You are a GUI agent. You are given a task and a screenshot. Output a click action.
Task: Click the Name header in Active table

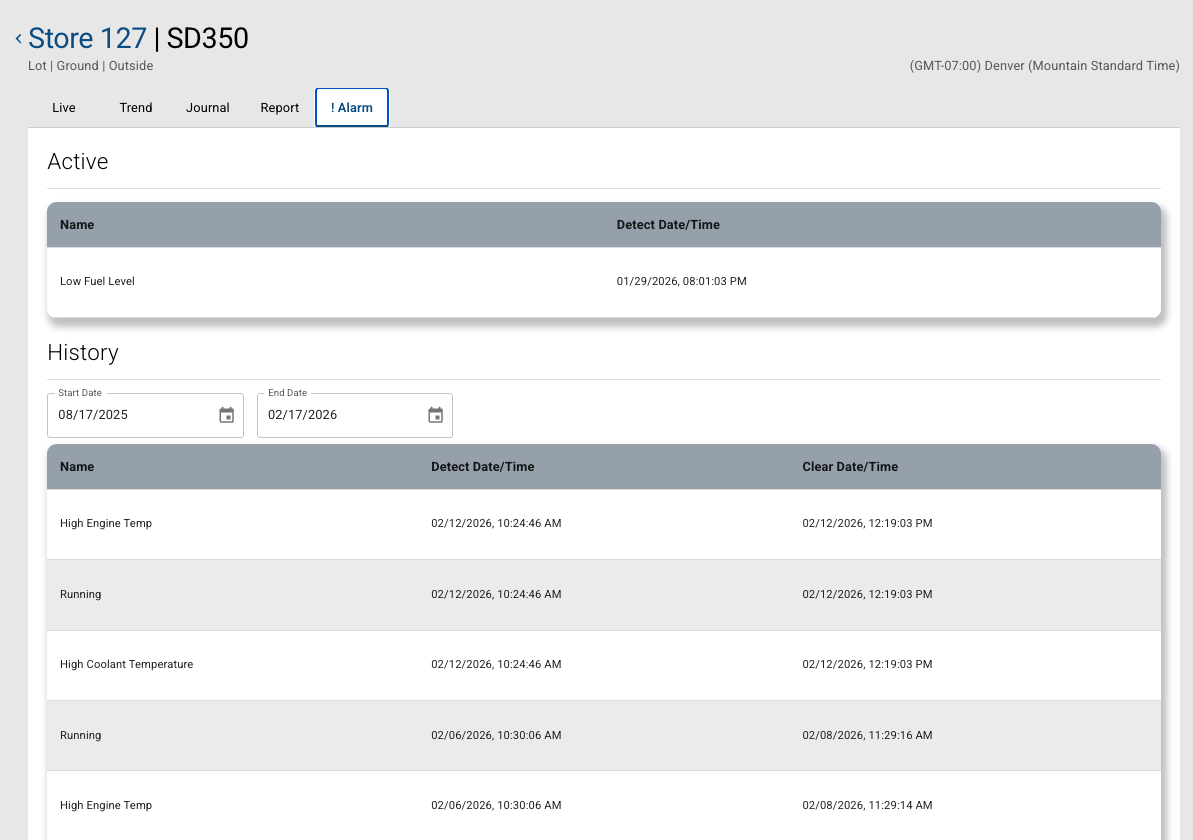click(77, 225)
